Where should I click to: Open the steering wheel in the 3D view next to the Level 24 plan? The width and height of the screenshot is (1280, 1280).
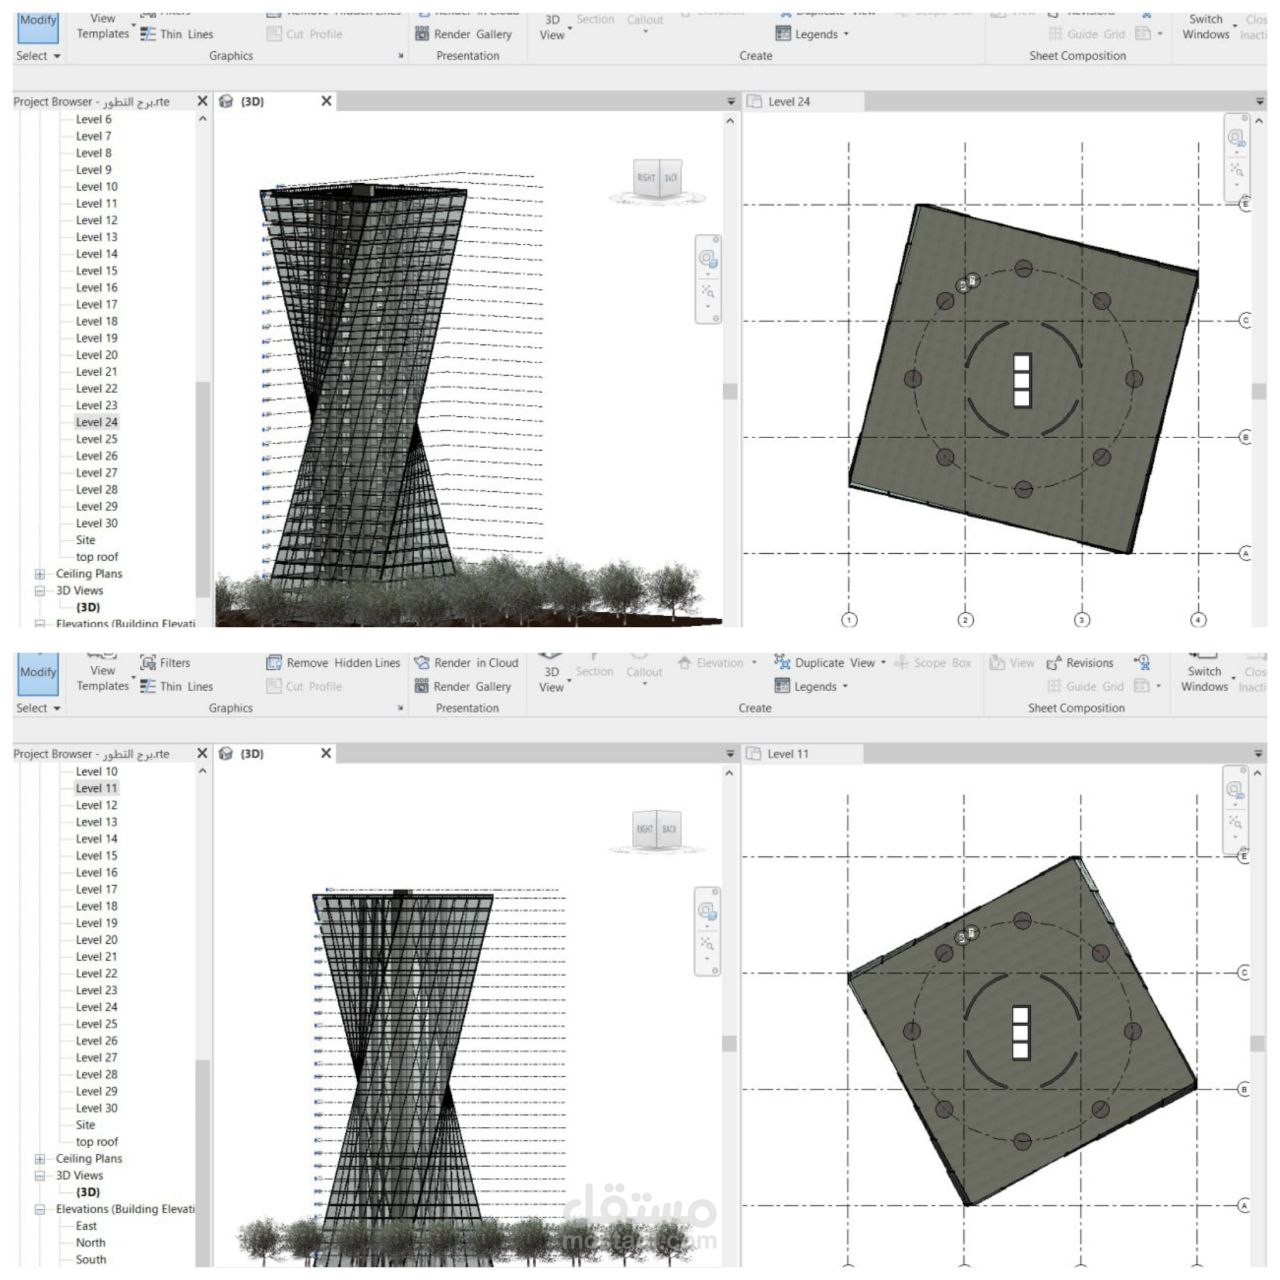point(708,260)
